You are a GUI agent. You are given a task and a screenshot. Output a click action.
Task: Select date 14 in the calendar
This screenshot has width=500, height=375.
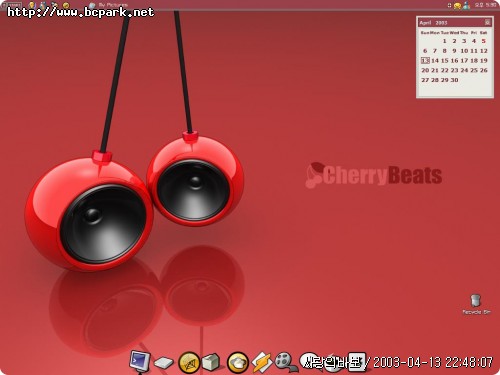coord(435,60)
